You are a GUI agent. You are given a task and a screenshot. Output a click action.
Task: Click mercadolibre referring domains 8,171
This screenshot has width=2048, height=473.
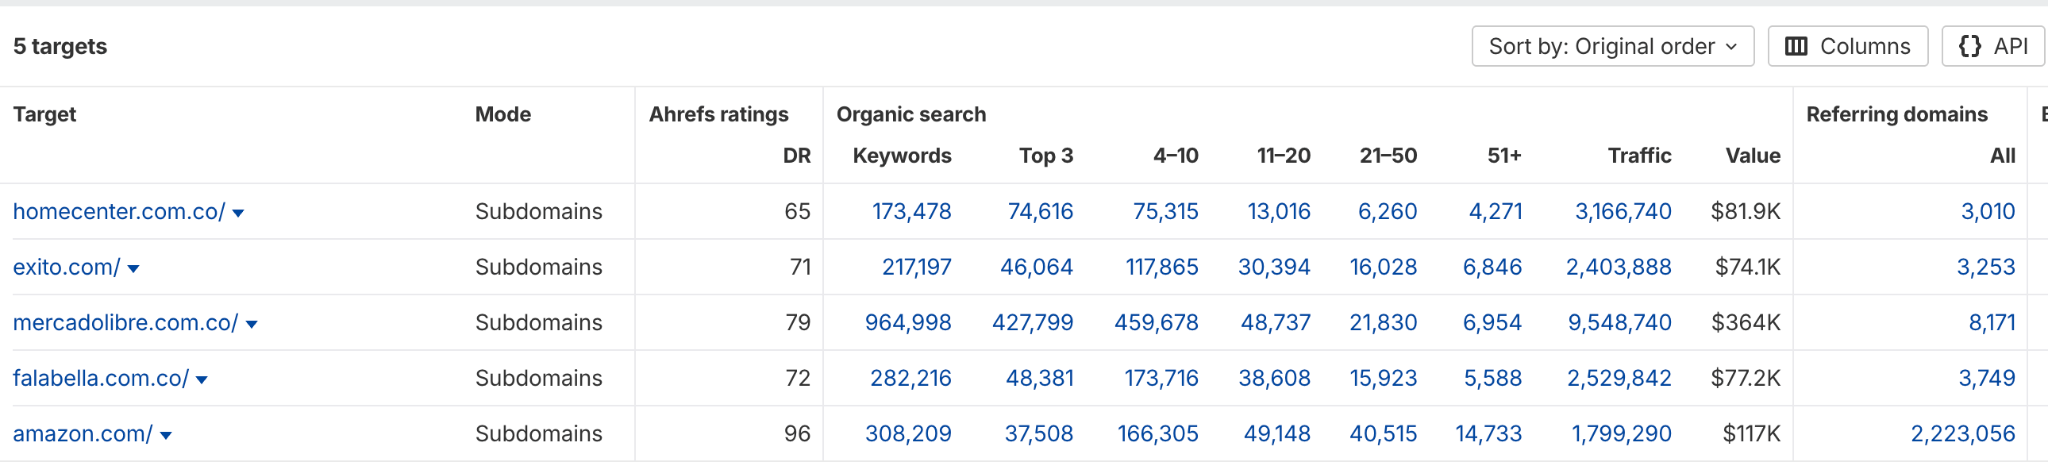coord(1992,322)
